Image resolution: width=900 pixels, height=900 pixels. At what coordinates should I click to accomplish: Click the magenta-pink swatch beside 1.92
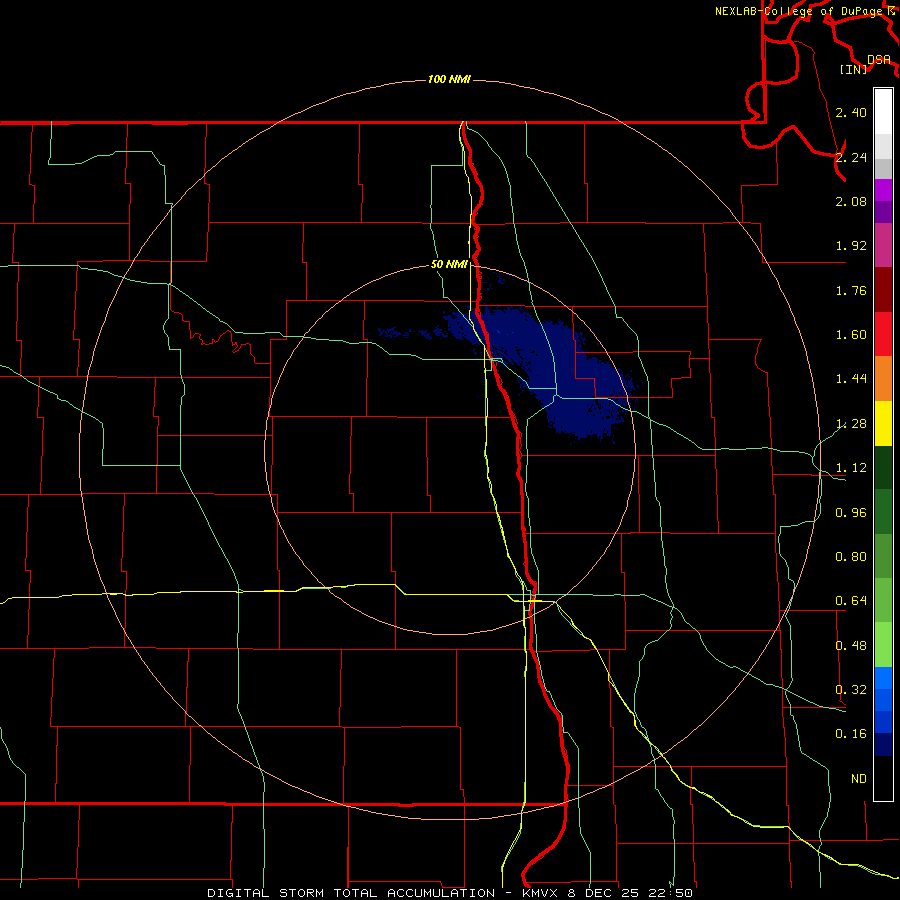tap(883, 245)
